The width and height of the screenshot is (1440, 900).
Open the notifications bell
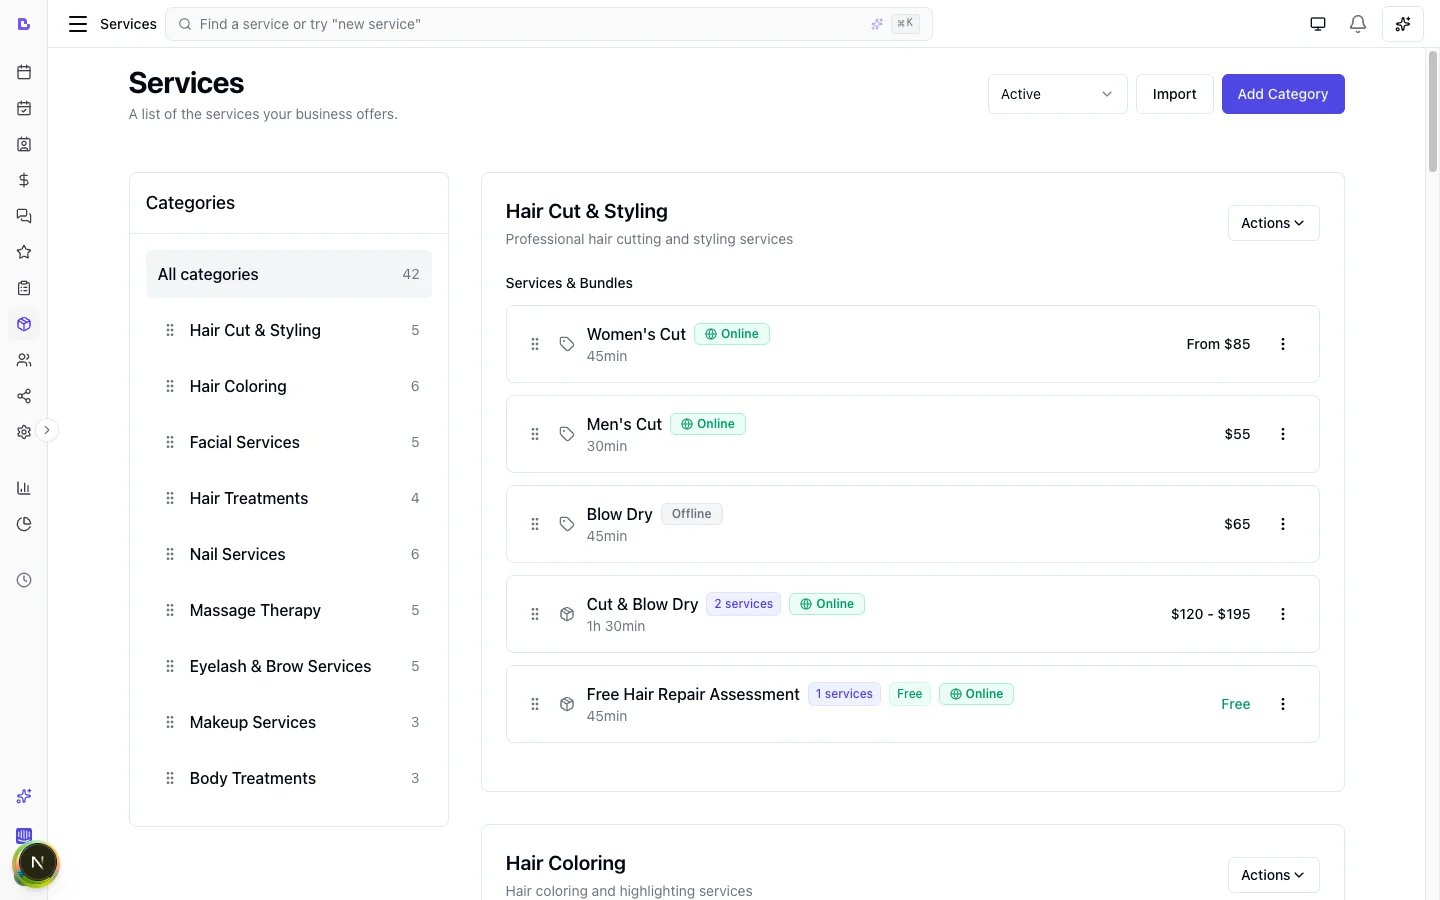[1358, 24]
